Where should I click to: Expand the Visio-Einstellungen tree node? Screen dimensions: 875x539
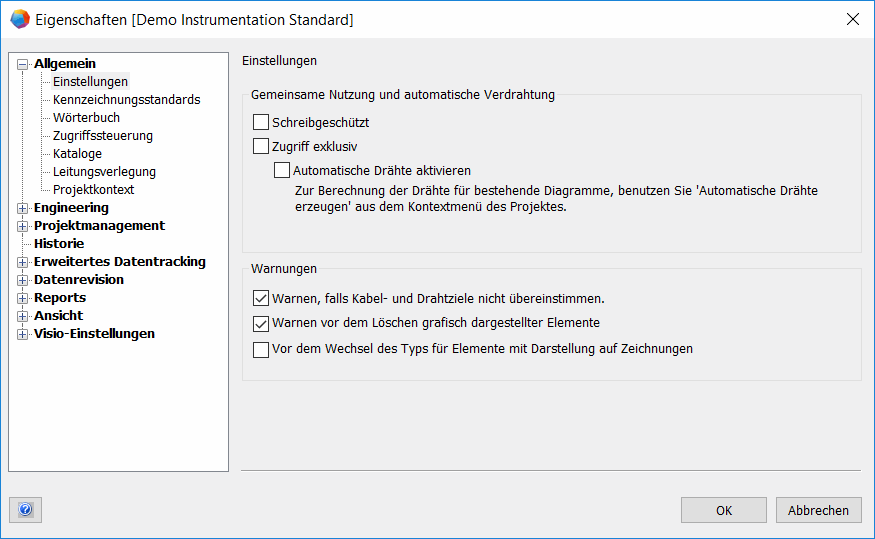22,334
